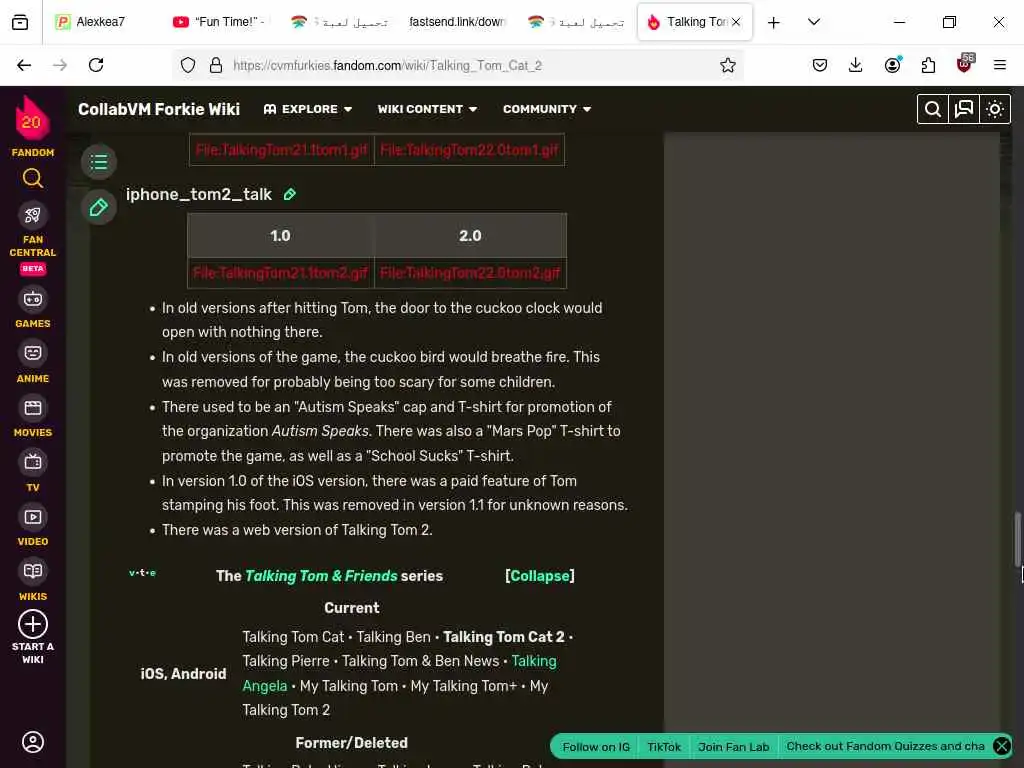This screenshot has width=1024, height=768.
Task: Open Fan Central rocket icon
Action: pos(33,215)
